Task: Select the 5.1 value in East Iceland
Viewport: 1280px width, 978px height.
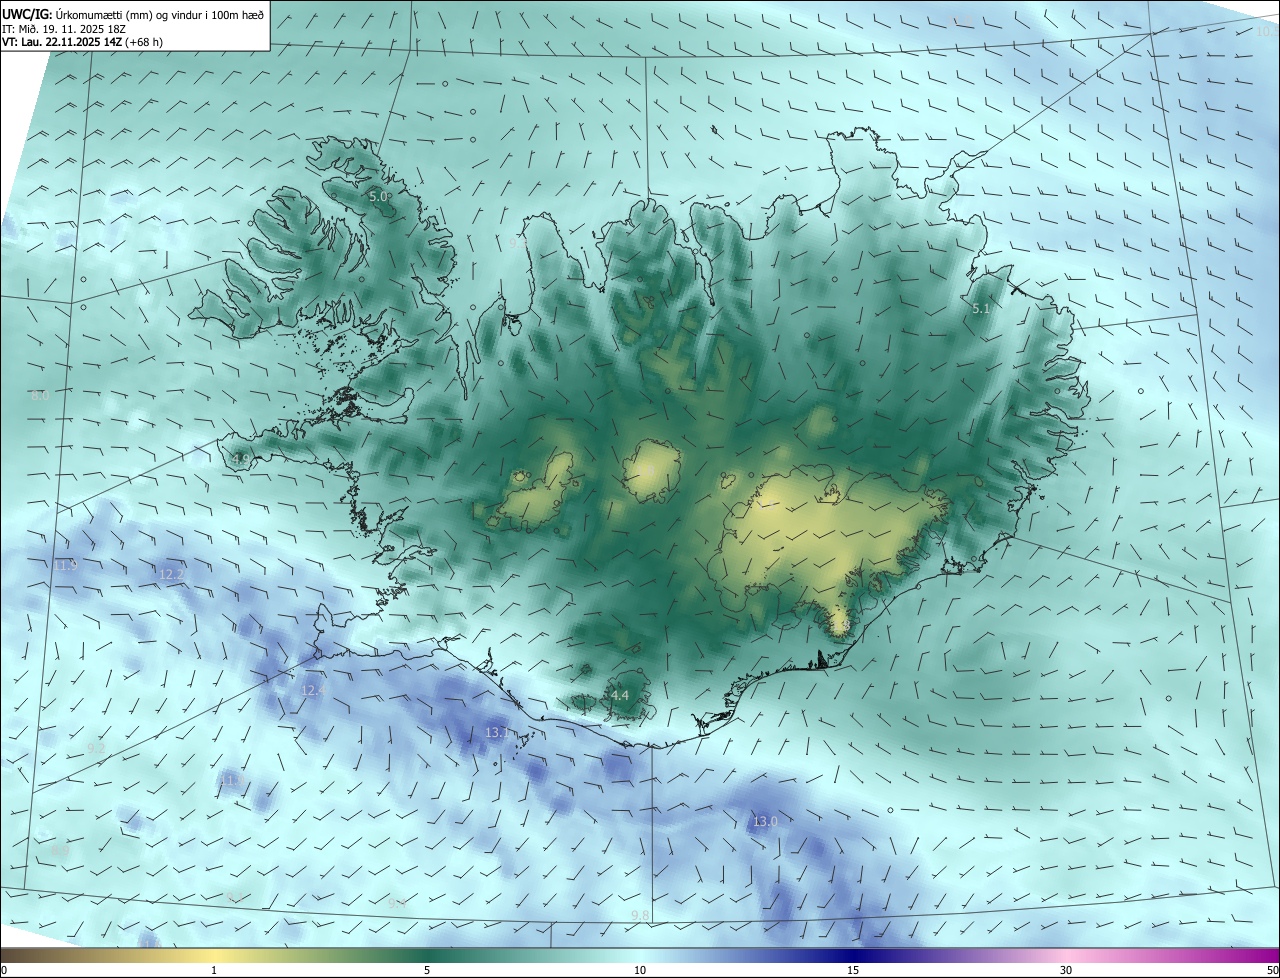Action: point(981,309)
